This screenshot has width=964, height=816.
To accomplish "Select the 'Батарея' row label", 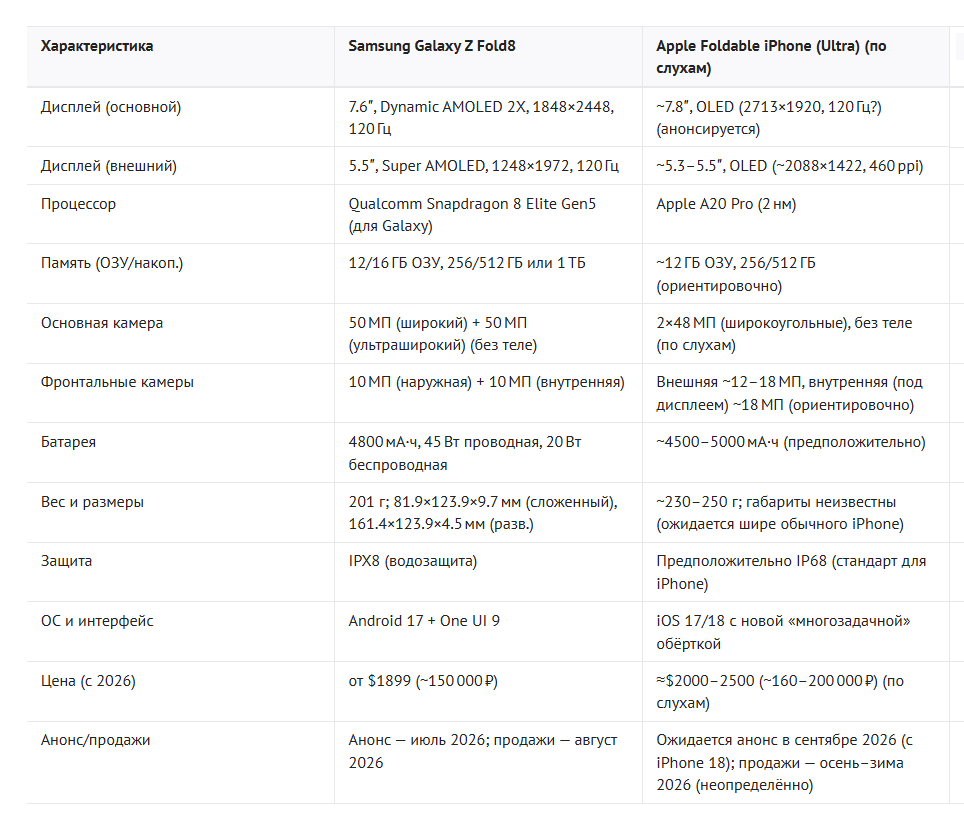I will (x=68, y=442).
